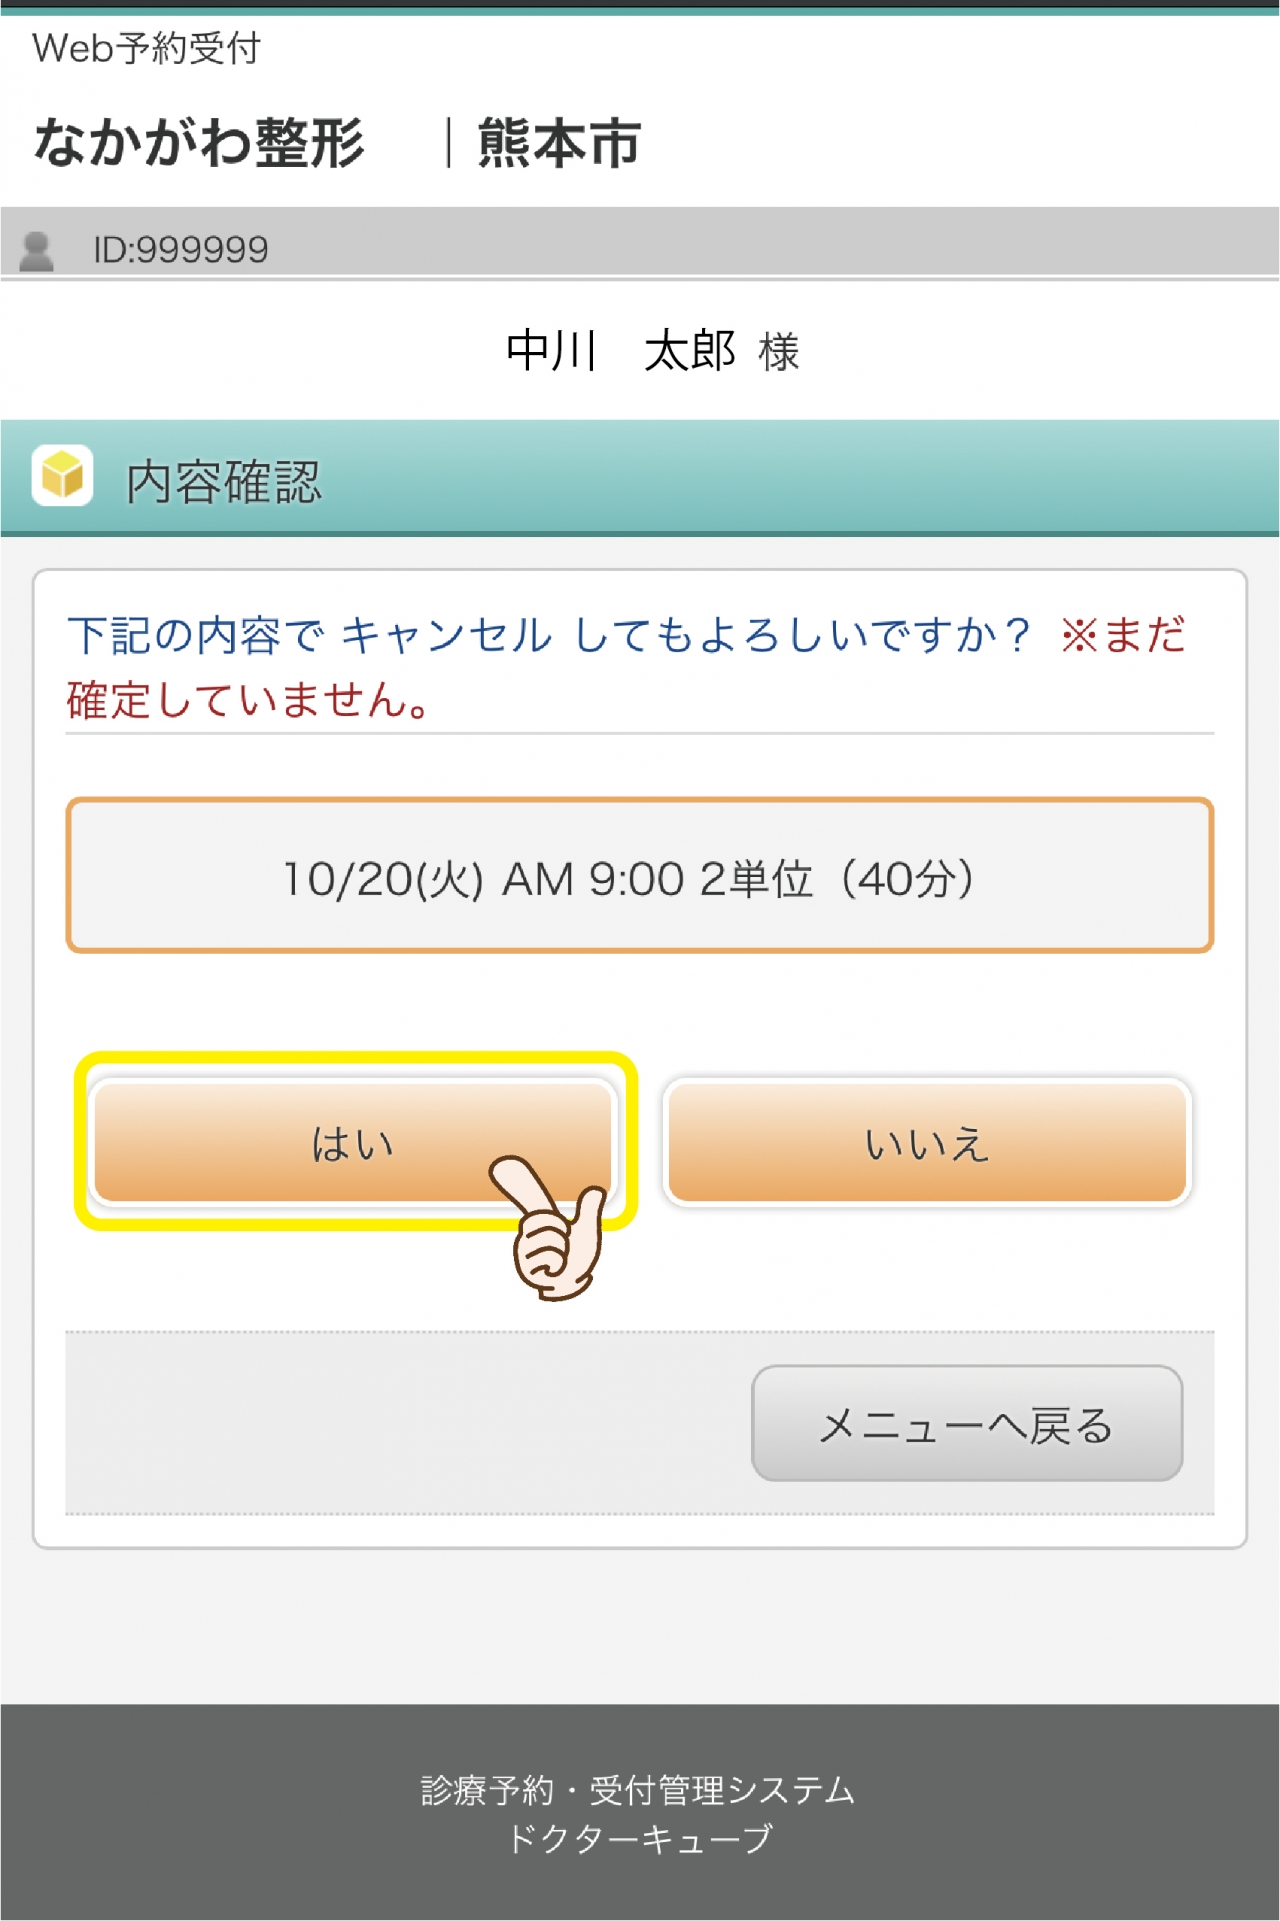Click the footer text 診療予約・受付管理システム

tap(638, 1790)
